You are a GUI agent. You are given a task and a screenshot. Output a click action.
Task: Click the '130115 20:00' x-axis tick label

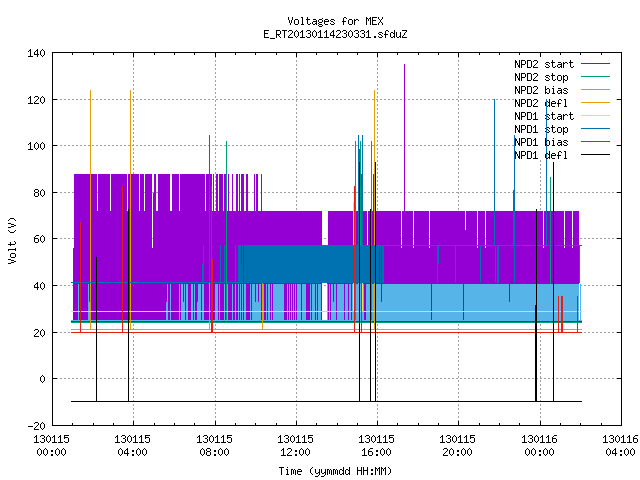coord(457,446)
